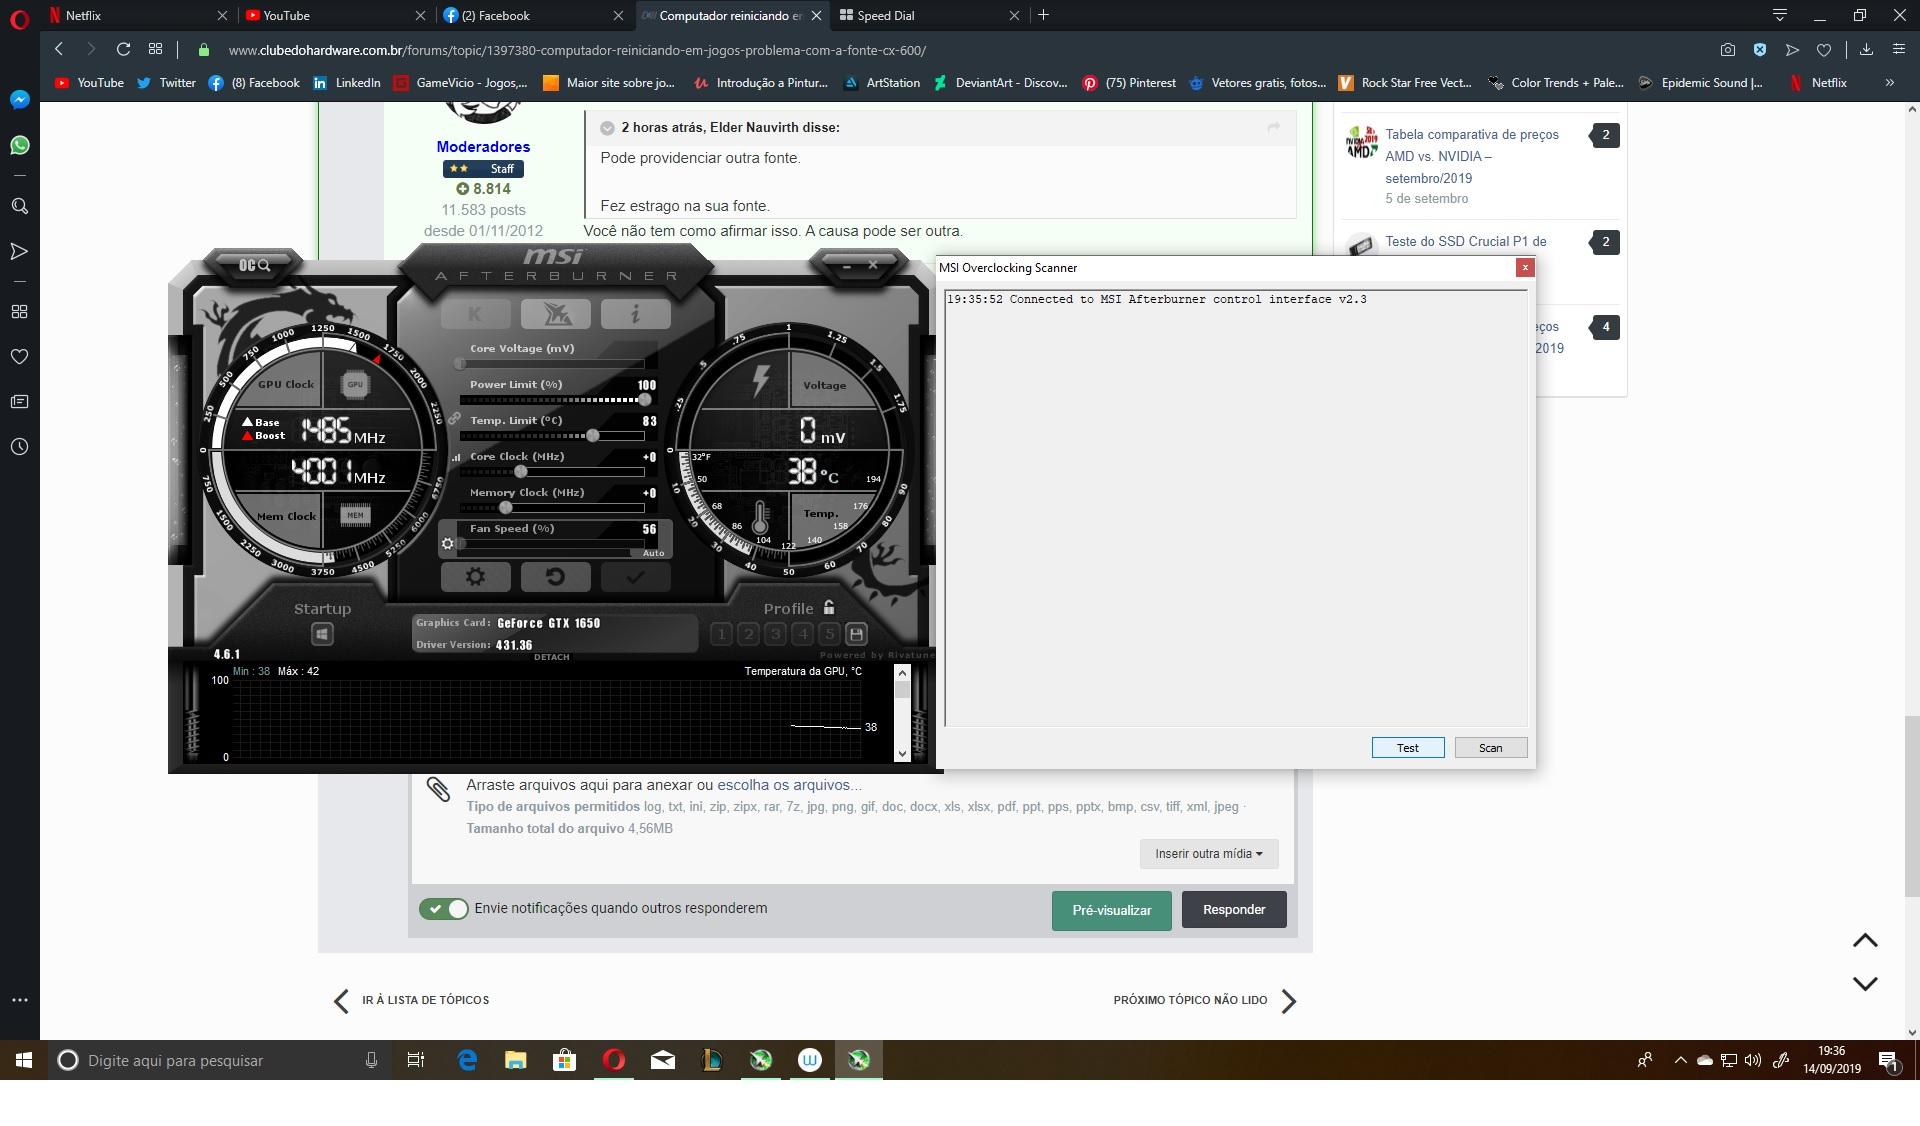Open Opera Easy Setup menu

[1898, 49]
